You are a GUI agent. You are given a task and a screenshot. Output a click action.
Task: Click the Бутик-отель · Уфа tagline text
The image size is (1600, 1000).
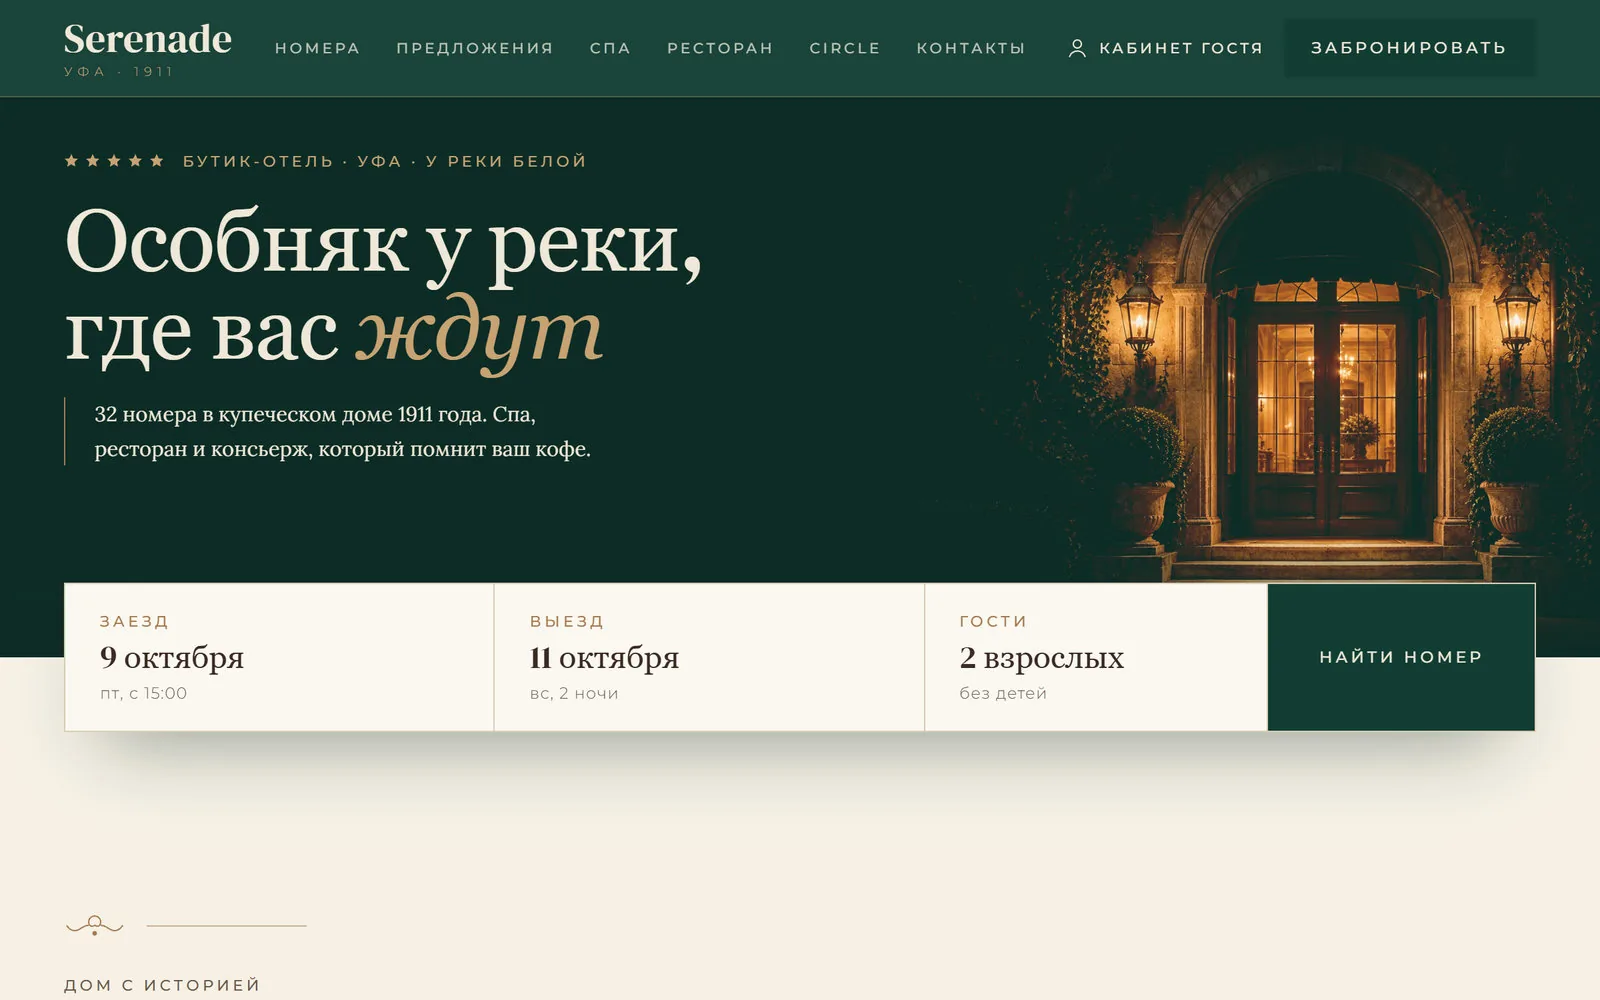coord(384,161)
